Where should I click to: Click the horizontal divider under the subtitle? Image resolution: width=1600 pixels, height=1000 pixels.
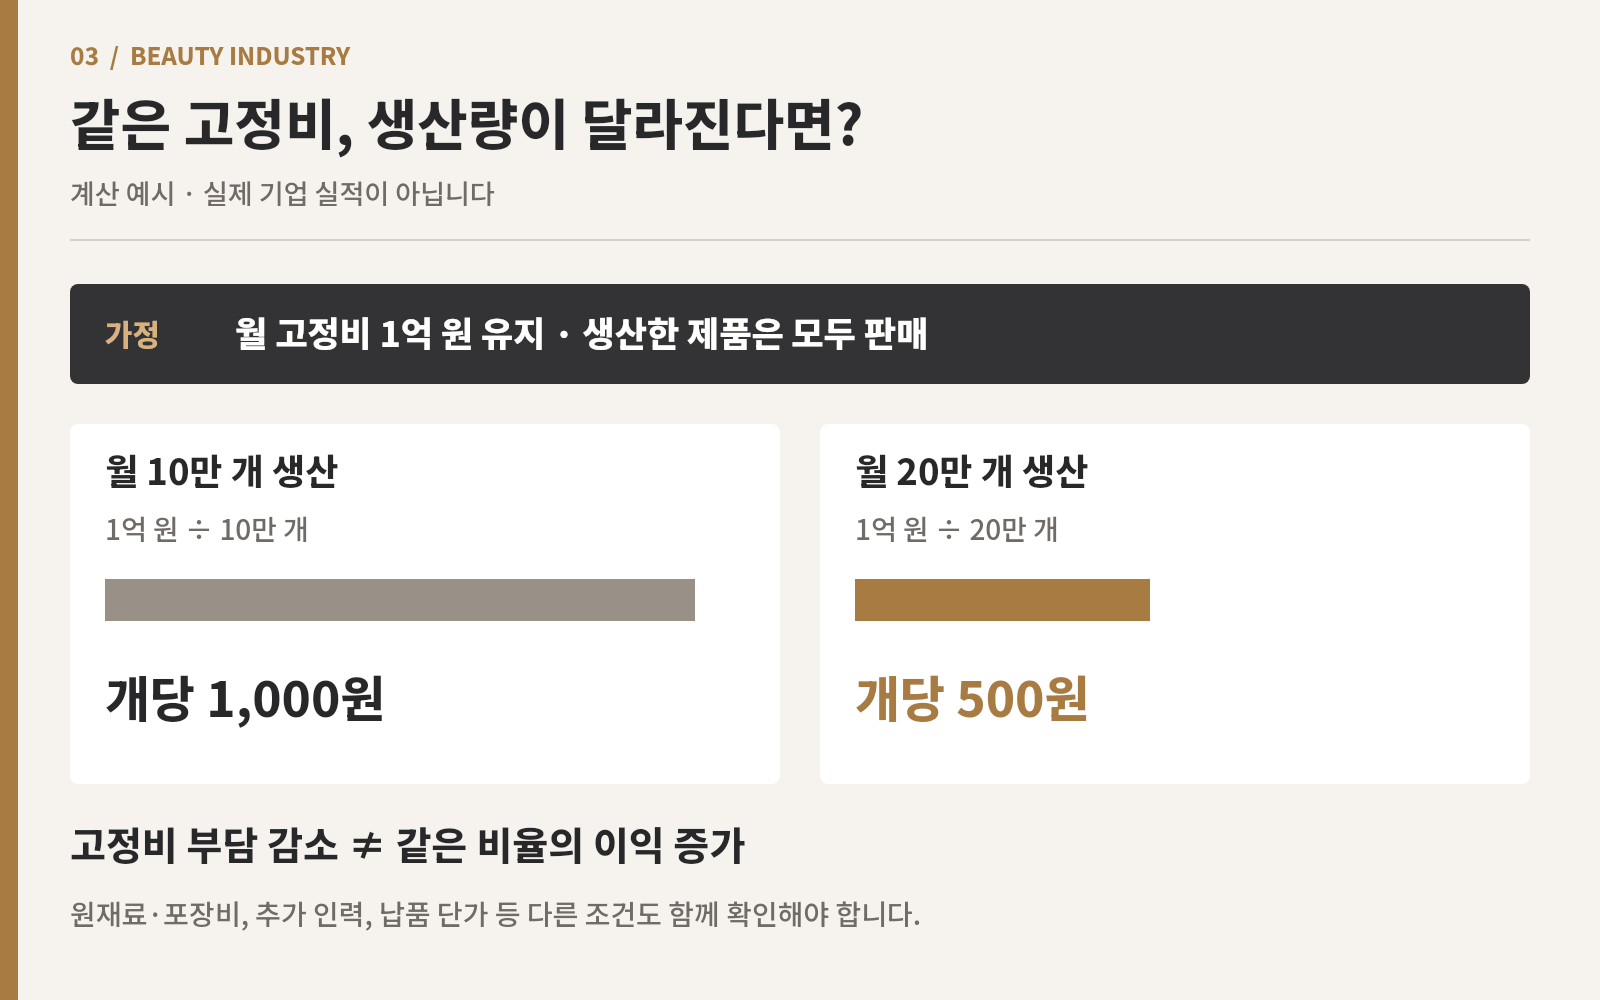coord(800,240)
